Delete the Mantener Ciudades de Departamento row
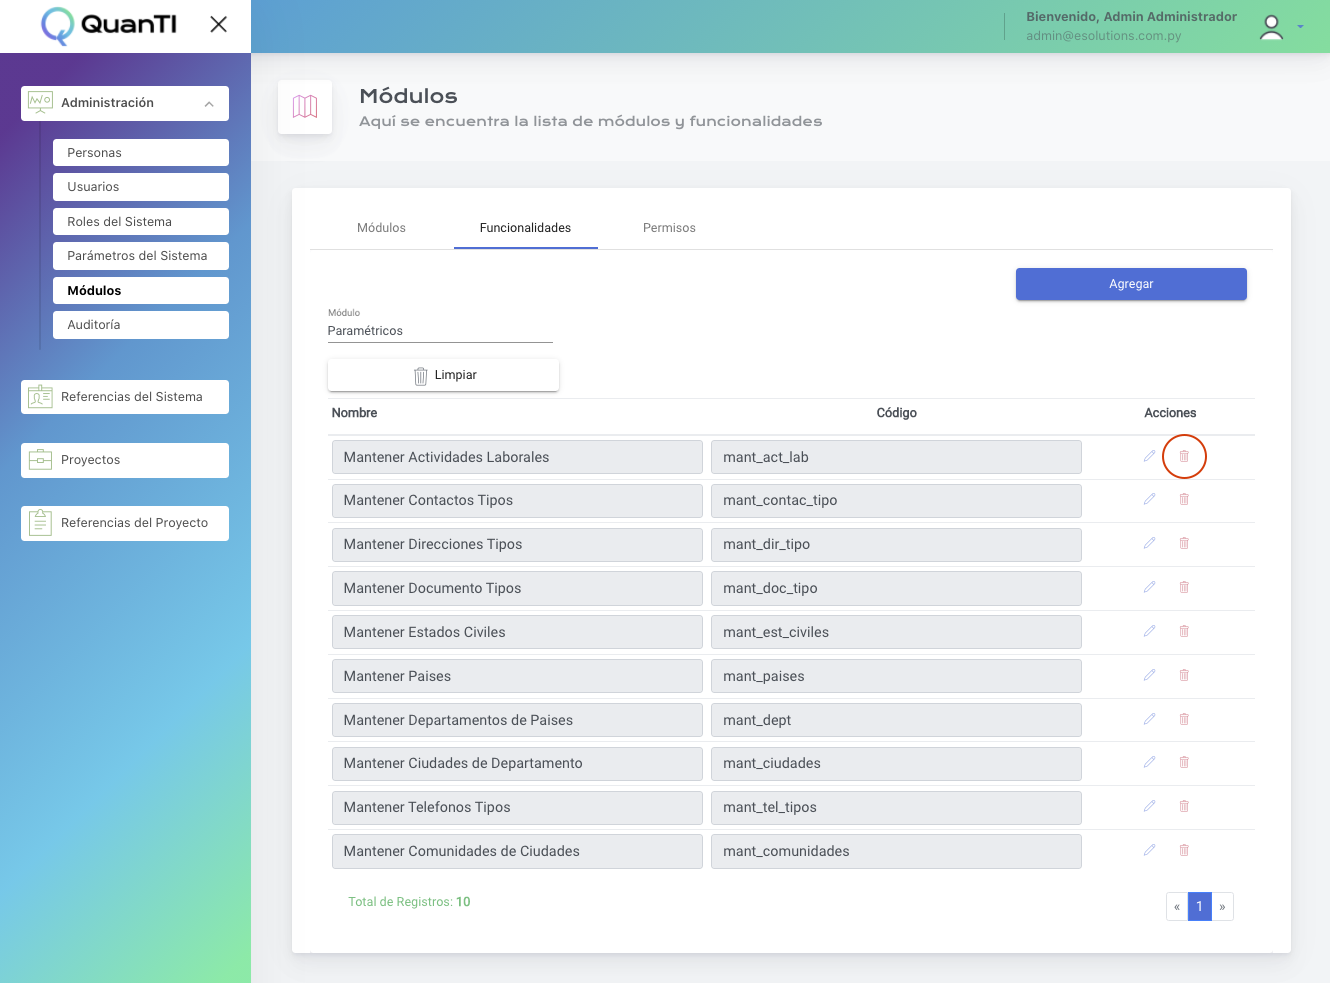Image resolution: width=1330 pixels, height=983 pixels. point(1184,762)
